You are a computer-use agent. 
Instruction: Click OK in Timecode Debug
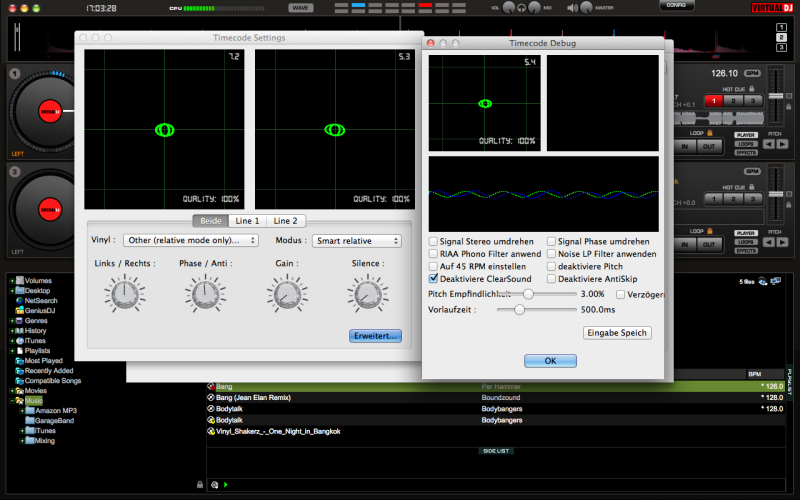tap(551, 361)
